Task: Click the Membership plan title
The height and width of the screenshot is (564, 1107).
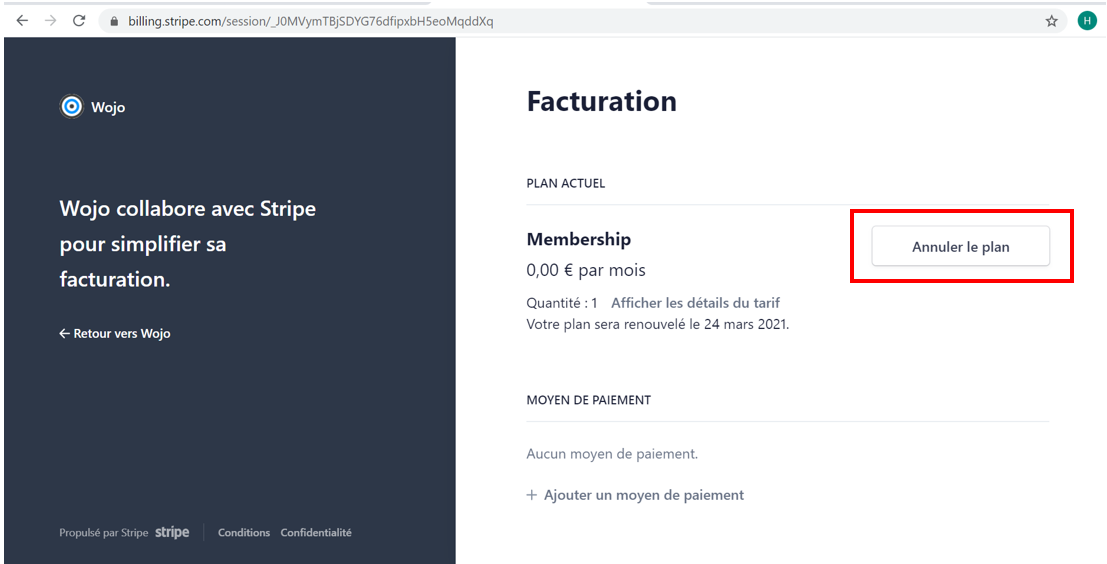Action: tap(579, 239)
